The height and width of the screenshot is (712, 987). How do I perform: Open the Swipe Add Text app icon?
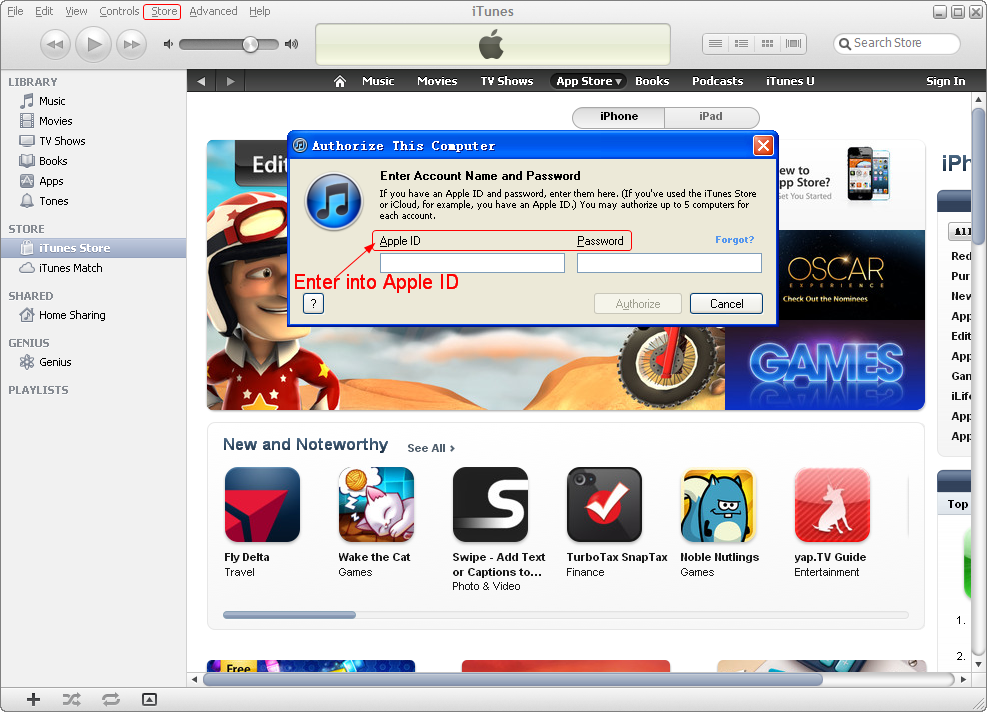click(x=490, y=504)
